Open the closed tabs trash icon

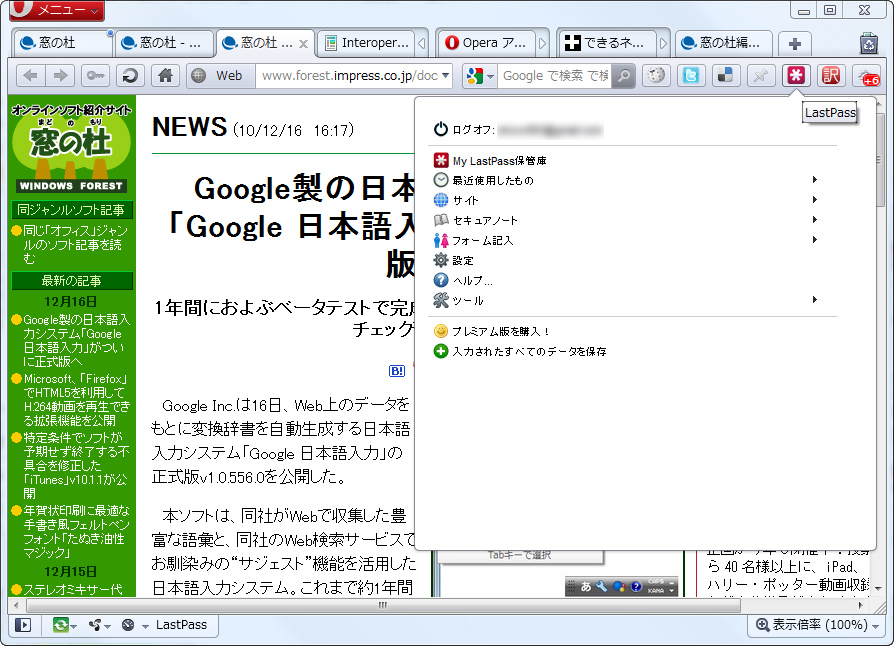[871, 45]
